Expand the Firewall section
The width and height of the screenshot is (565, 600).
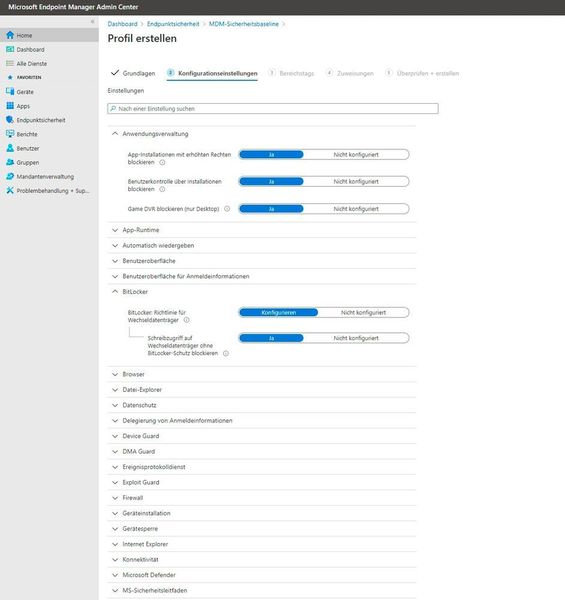click(262, 497)
